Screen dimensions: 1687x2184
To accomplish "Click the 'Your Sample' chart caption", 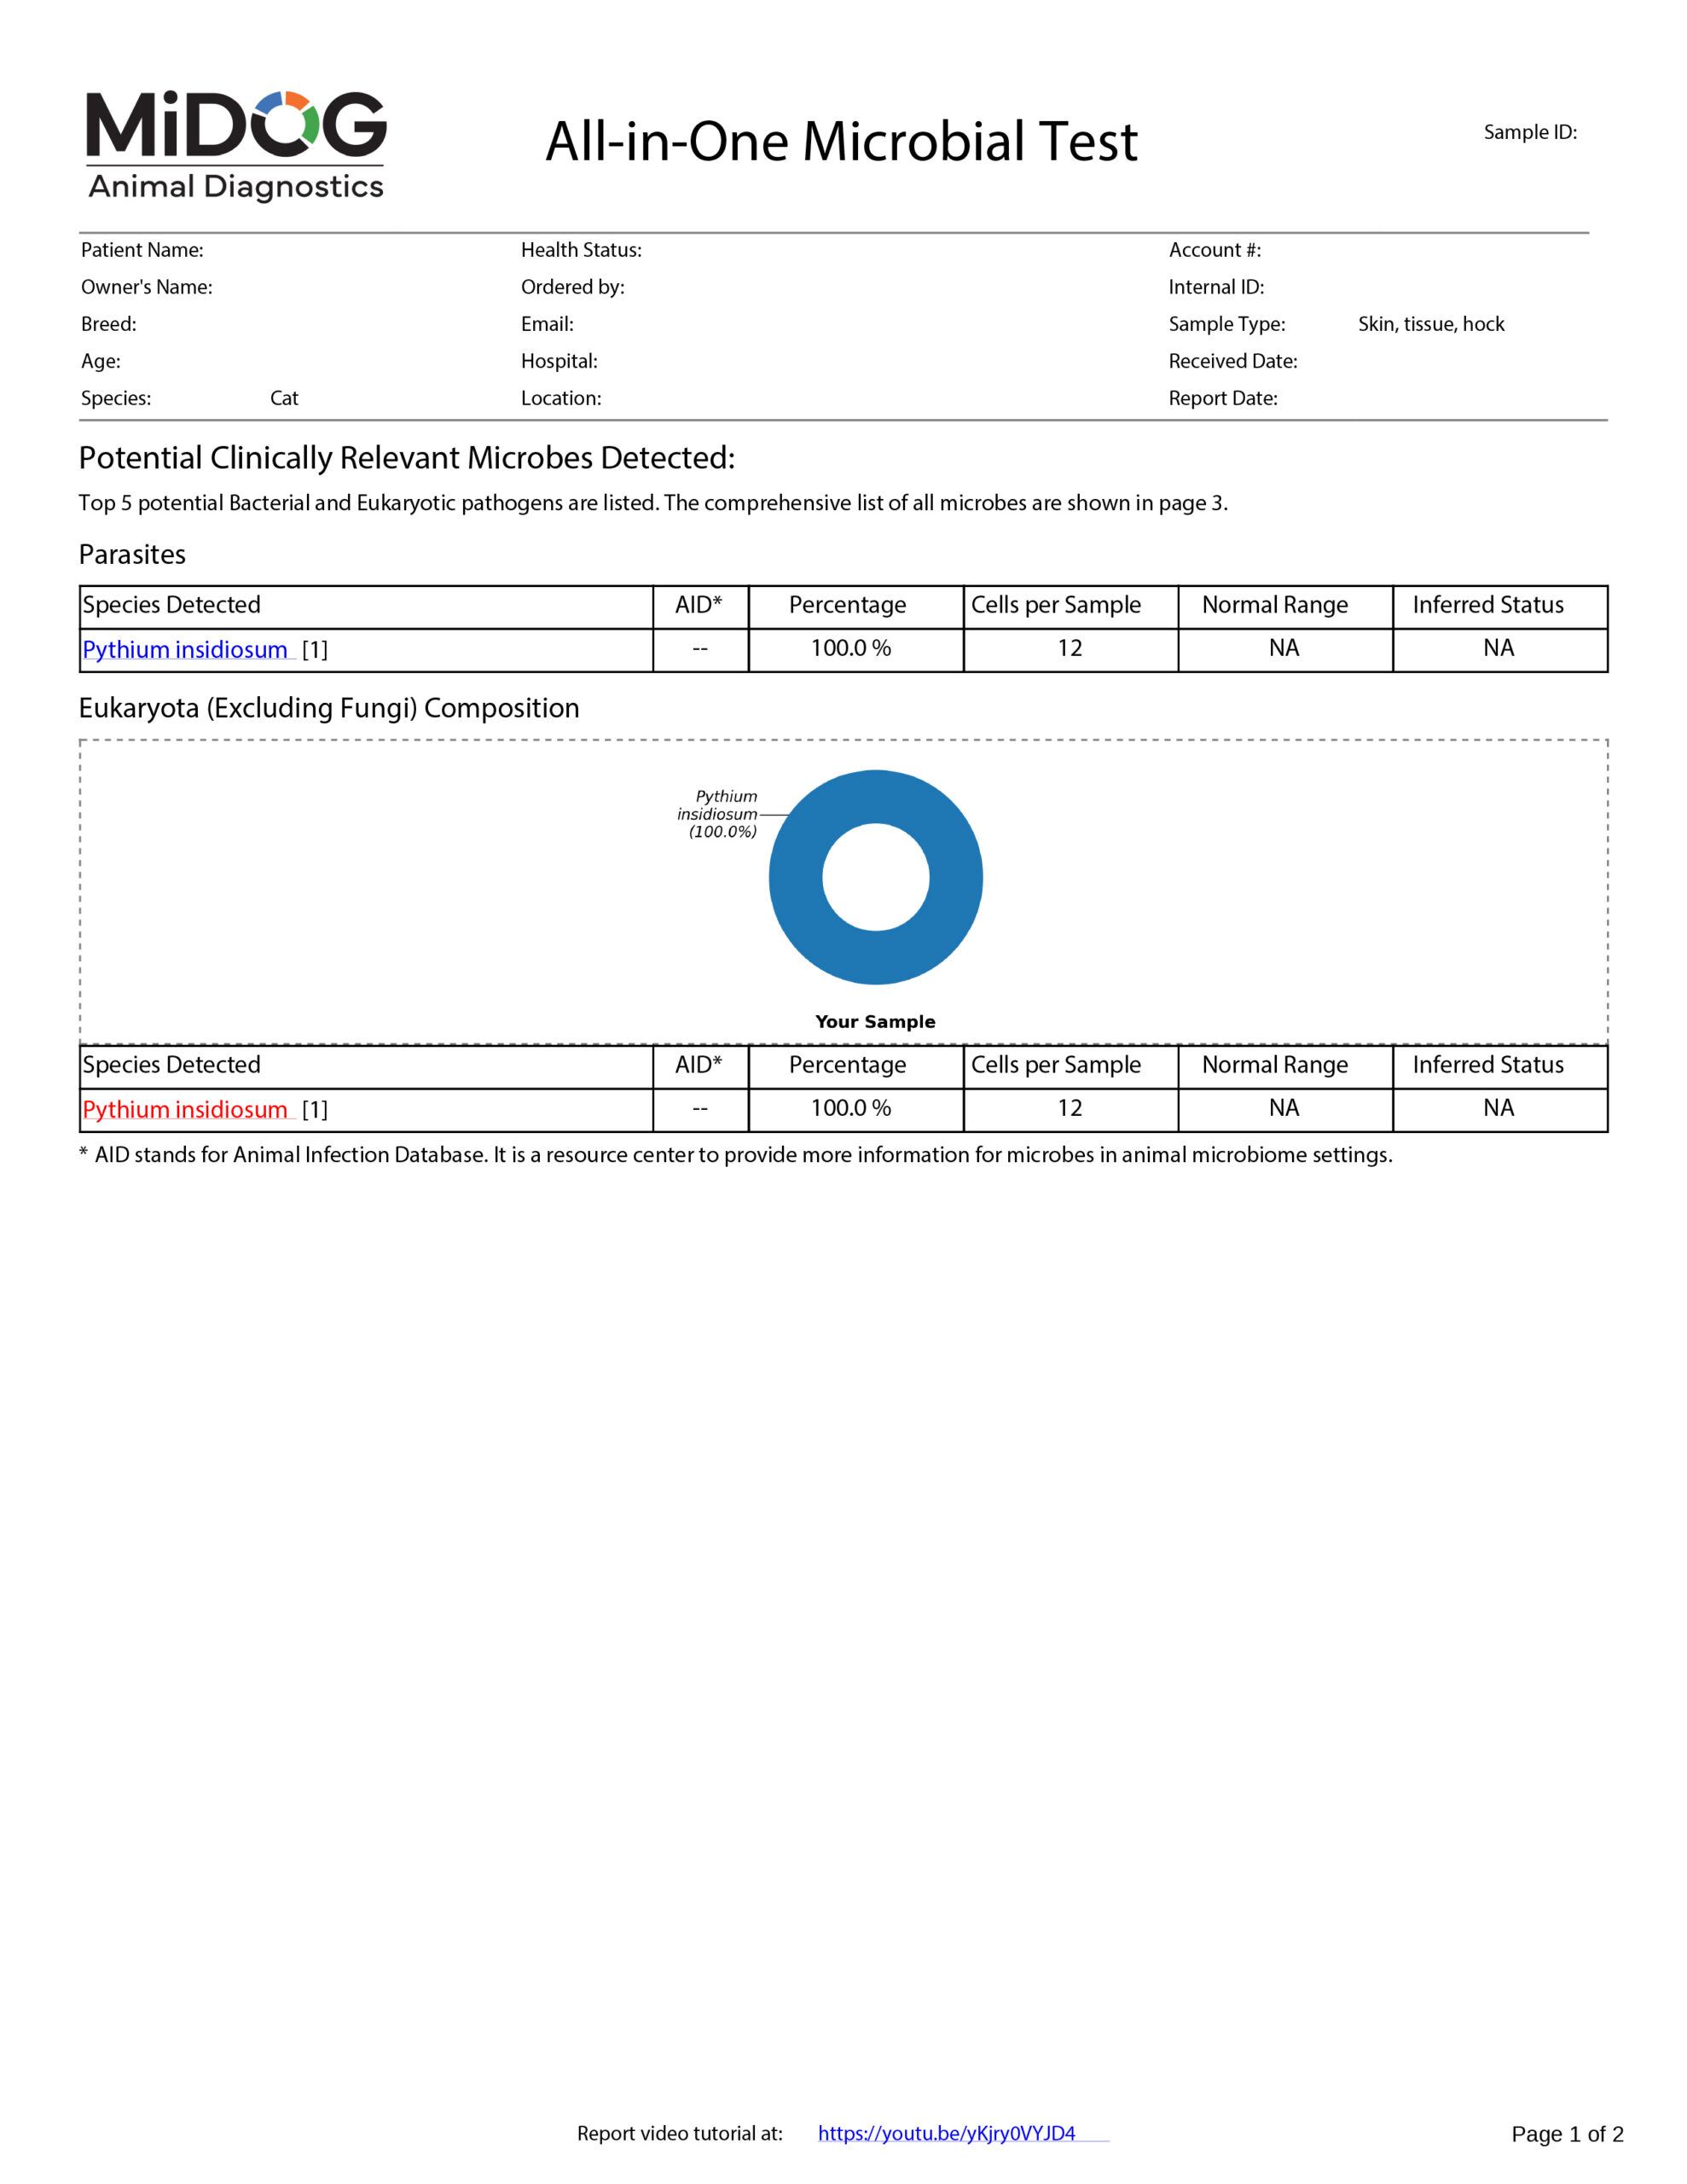I will (x=875, y=1021).
